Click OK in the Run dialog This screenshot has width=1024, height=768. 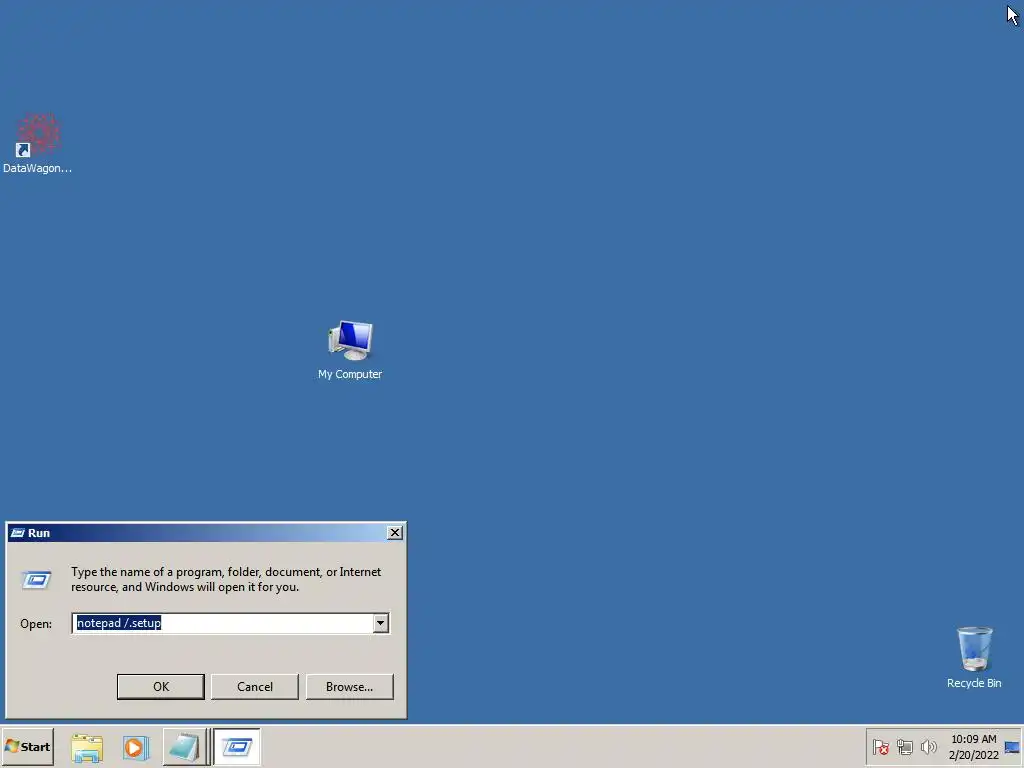pyautogui.click(x=161, y=686)
